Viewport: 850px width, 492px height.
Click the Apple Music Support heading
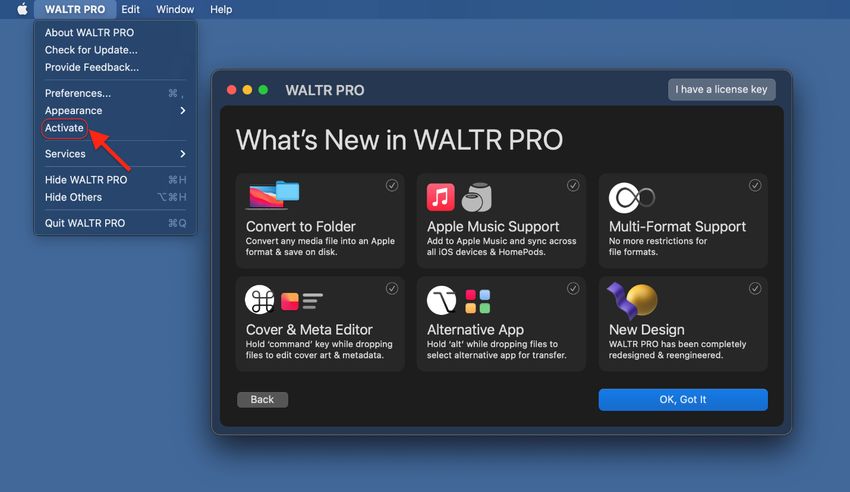(493, 226)
